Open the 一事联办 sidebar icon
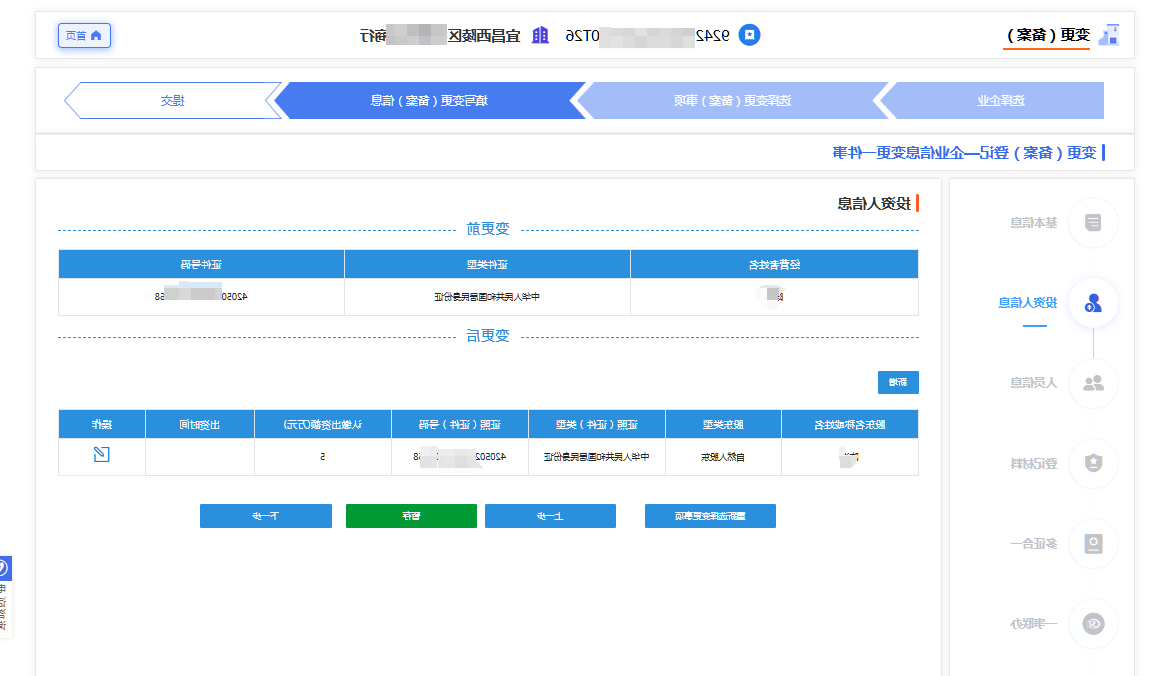Screen dimensions: 1163x676 tap(1093, 623)
